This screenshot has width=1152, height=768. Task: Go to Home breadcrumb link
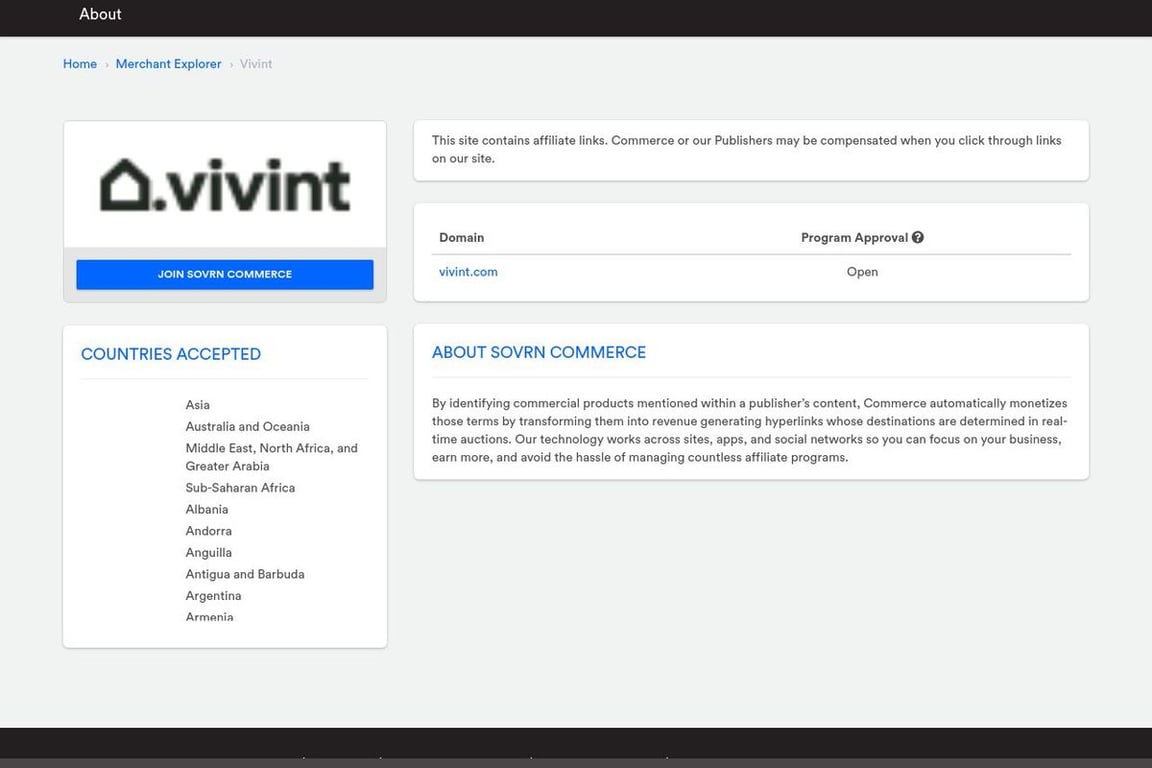(x=80, y=64)
